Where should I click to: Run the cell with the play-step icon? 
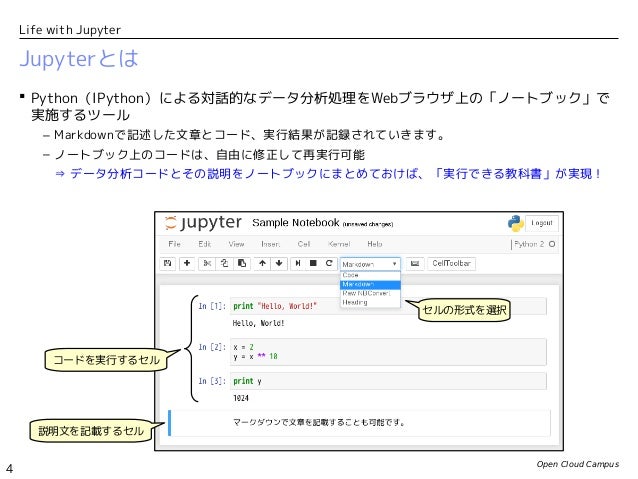click(298, 263)
